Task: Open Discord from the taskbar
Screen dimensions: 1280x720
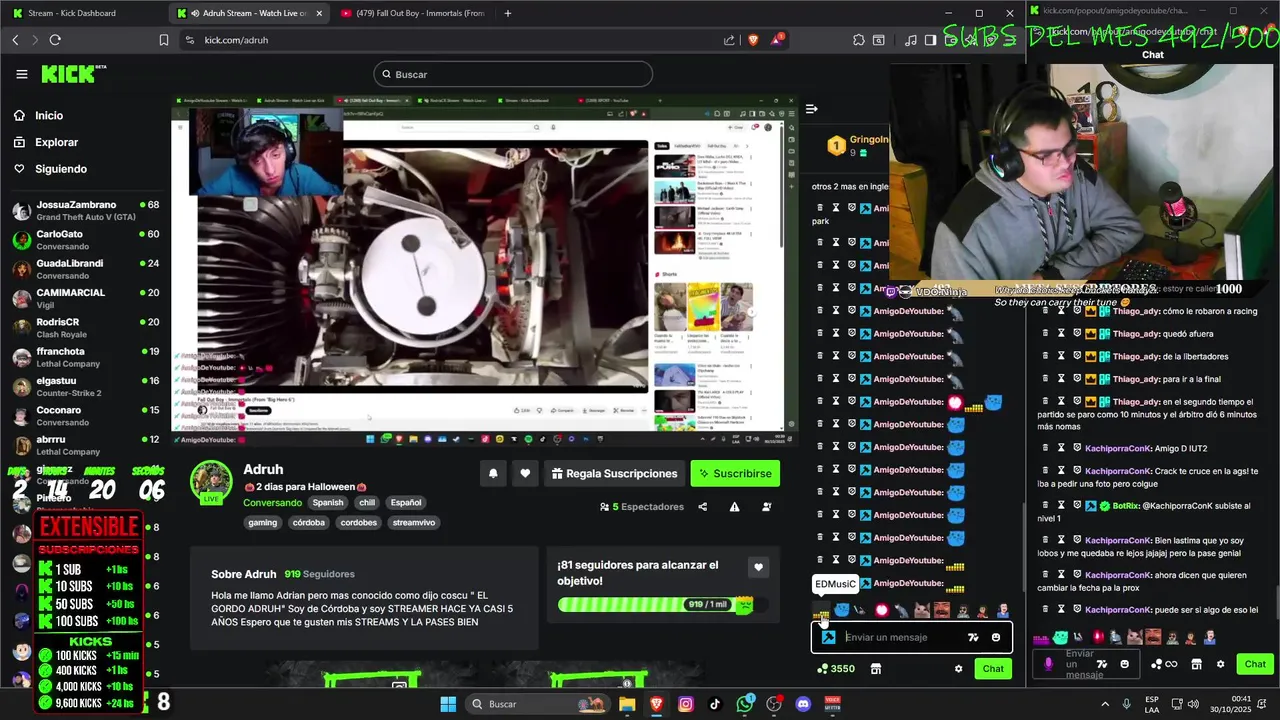Action: pyautogui.click(x=803, y=704)
